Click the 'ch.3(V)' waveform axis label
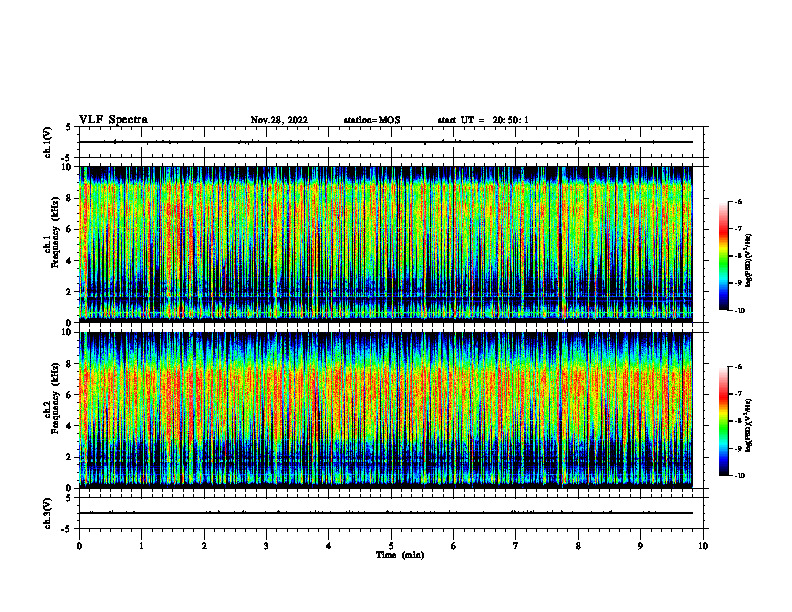The width and height of the screenshot is (792, 612). (48, 513)
